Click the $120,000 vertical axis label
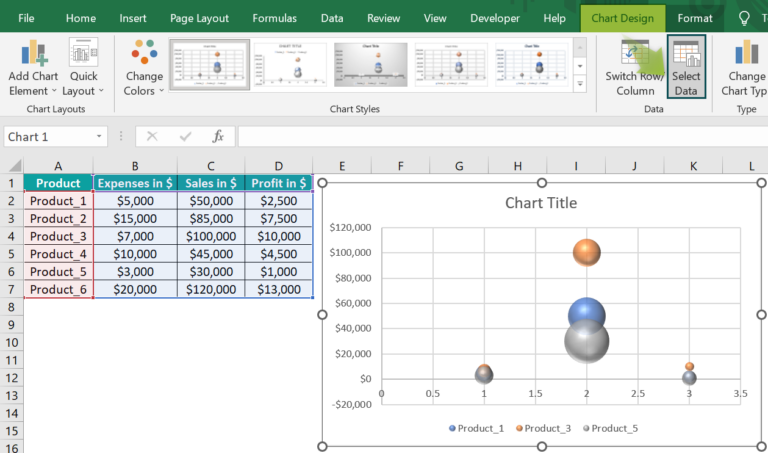This screenshot has height=453, width=768. coord(350,227)
